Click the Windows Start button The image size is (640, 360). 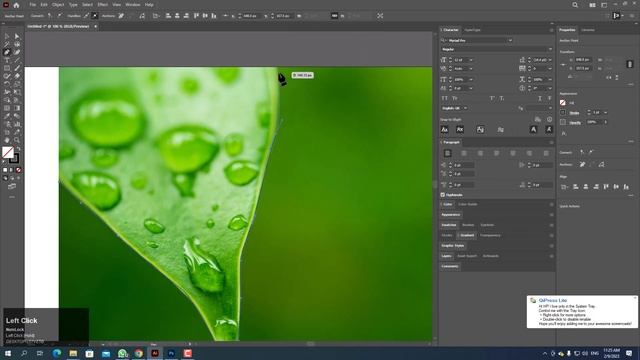click(8, 353)
